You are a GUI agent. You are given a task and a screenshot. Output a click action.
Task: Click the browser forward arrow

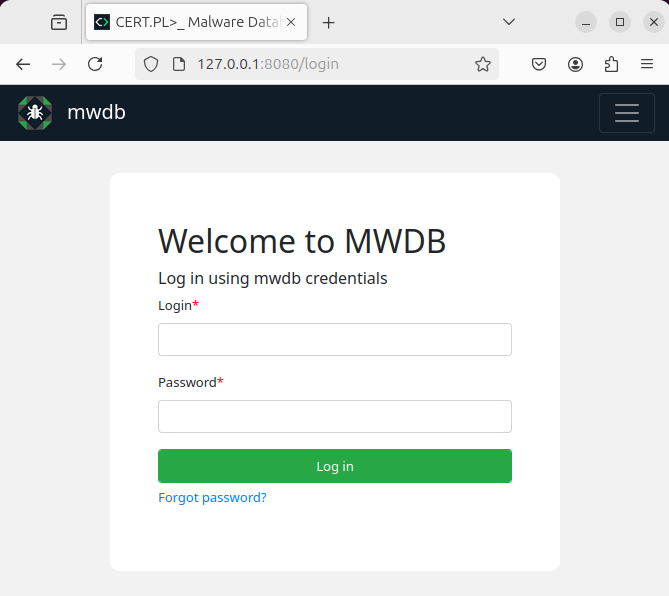pyautogui.click(x=59, y=64)
